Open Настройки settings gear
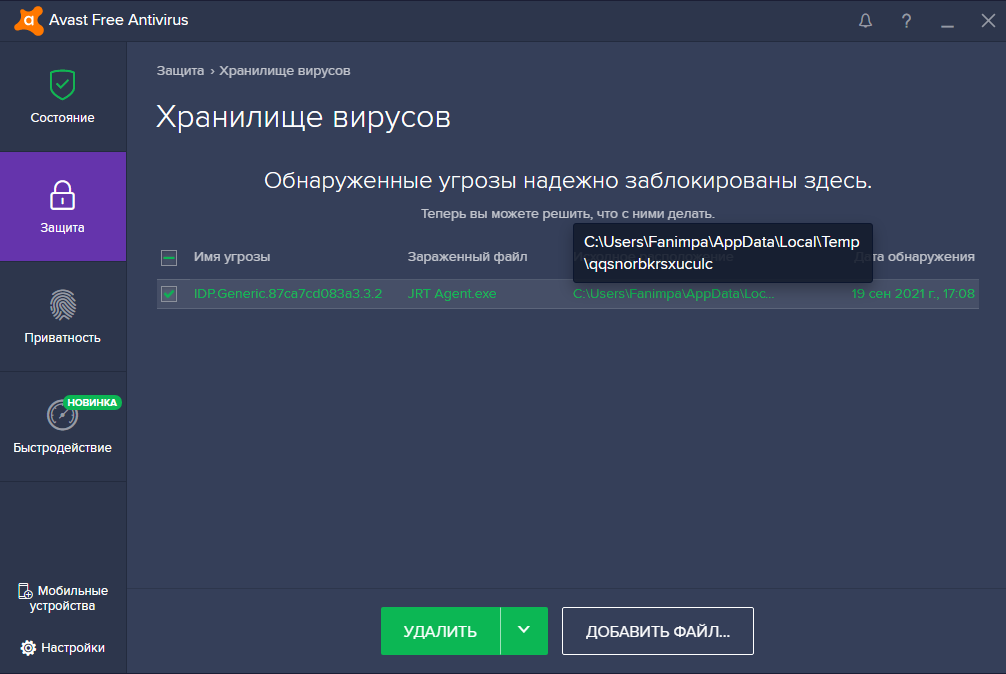The image size is (1006, 674). [63, 648]
